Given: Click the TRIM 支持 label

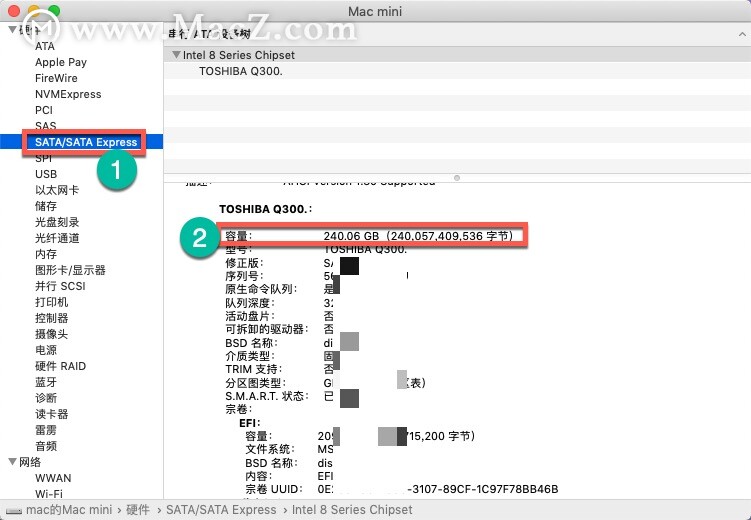Looking at the screenshot, I should (x=253, y=369).
